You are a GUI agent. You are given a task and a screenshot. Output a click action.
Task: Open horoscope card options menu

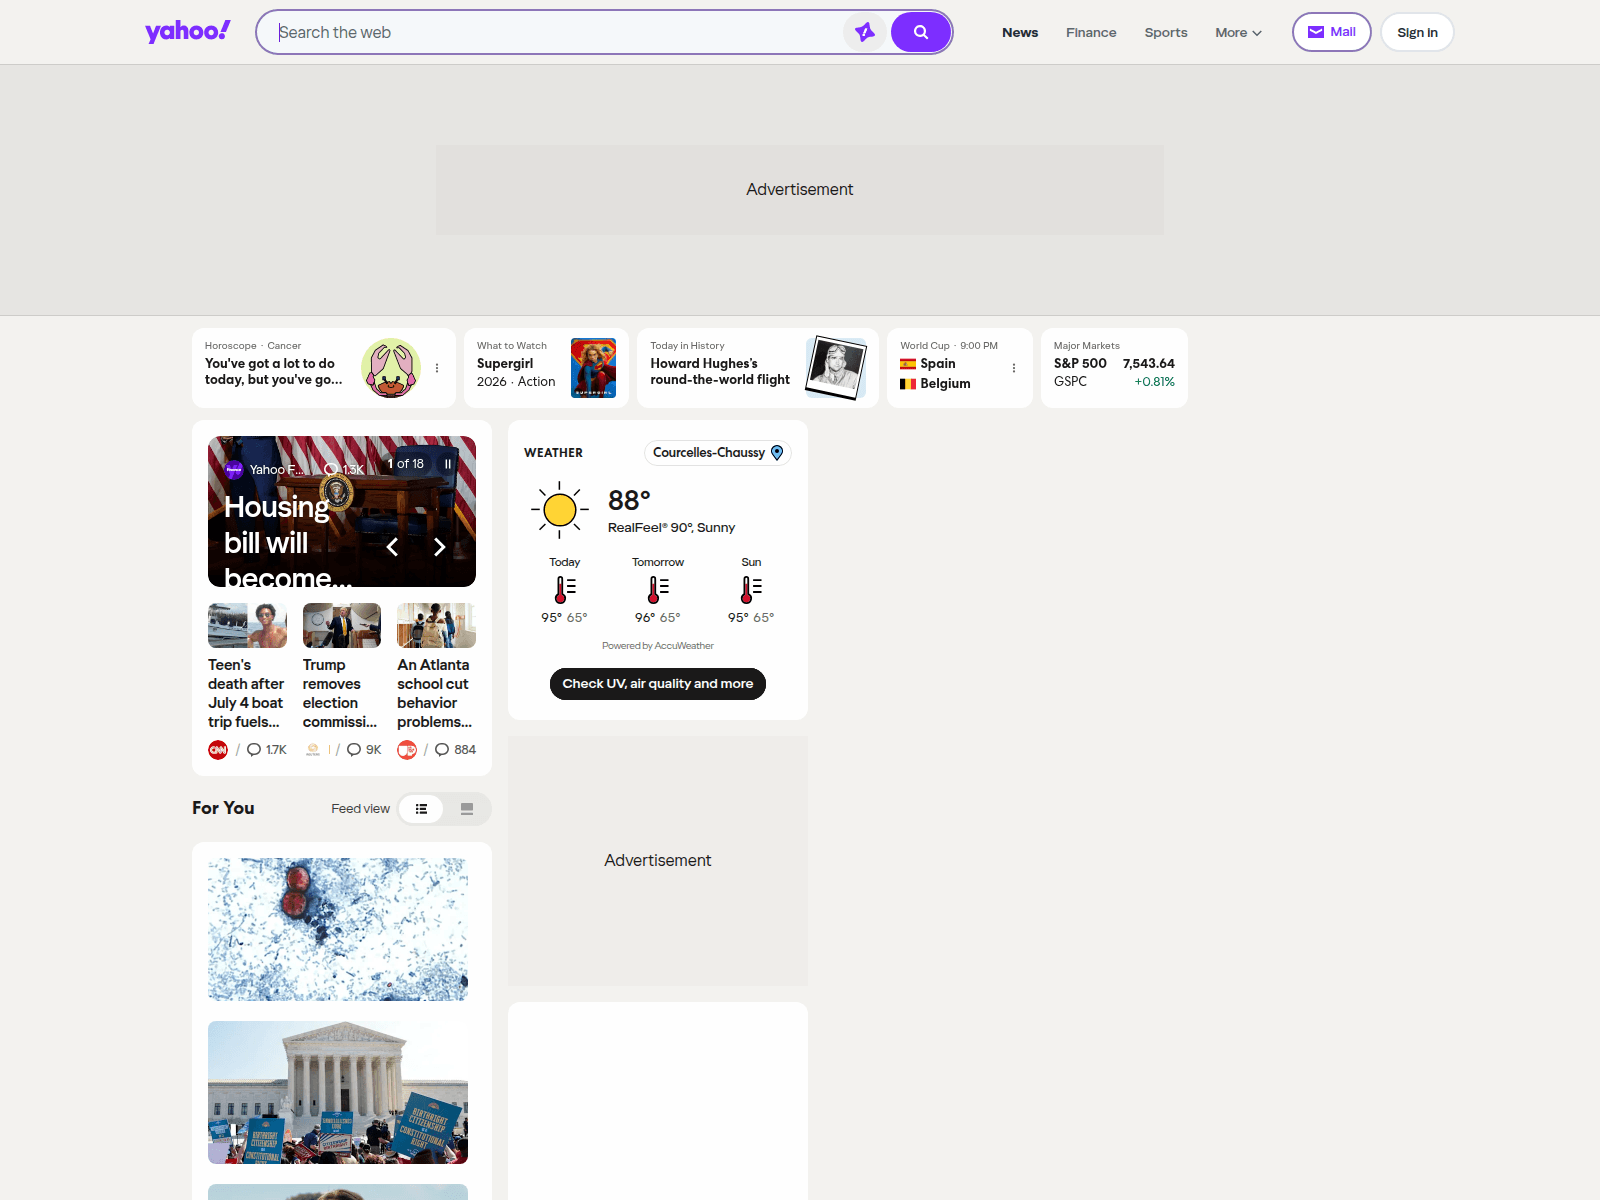[437, 368]
